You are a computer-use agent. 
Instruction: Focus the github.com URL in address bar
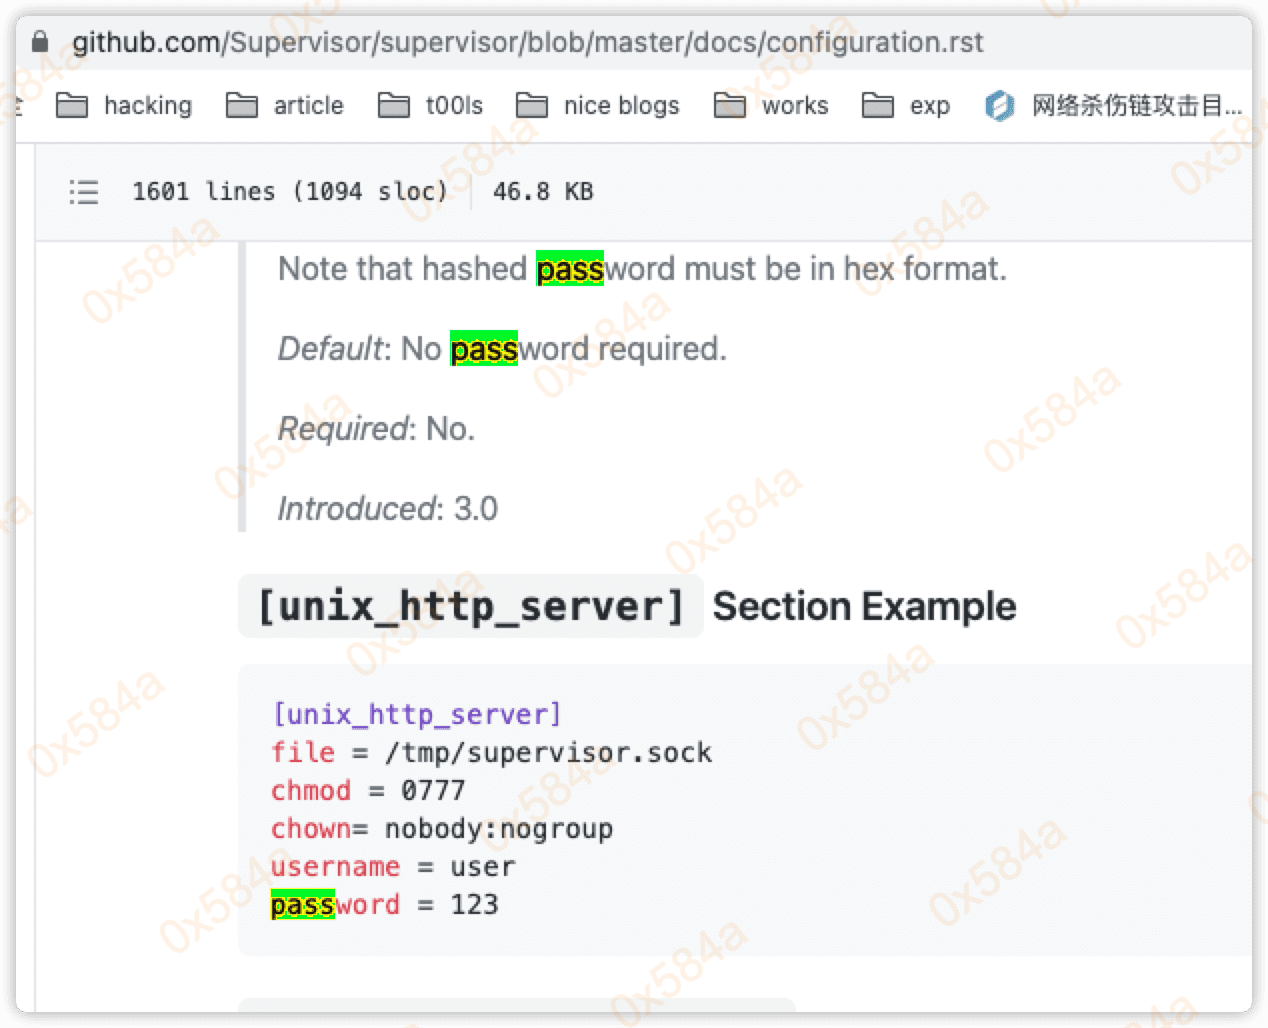pos(527,42)
